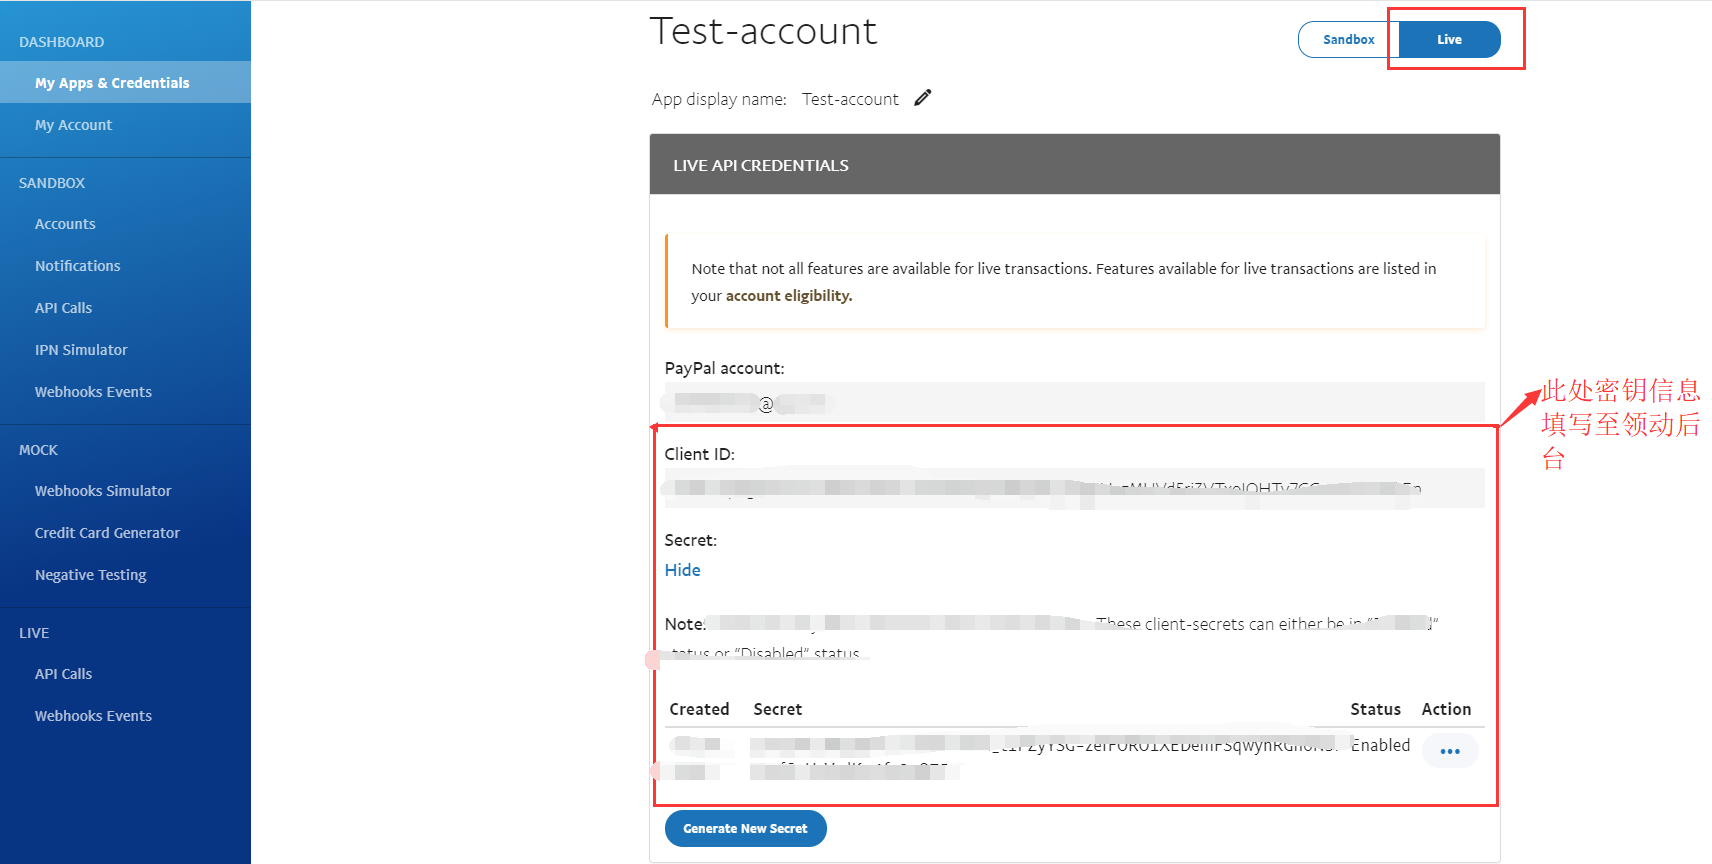Open Live Webhooks Events page

click(x=93, y=716)
